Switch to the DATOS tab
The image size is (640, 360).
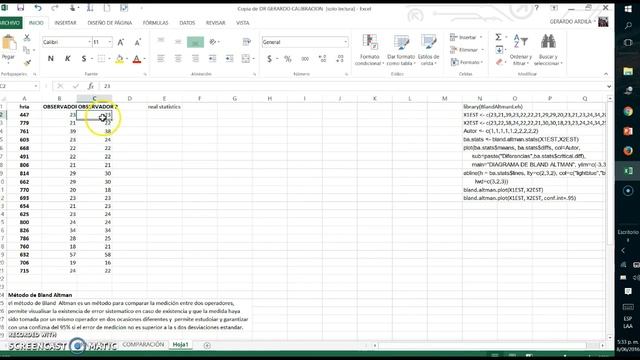187,23
